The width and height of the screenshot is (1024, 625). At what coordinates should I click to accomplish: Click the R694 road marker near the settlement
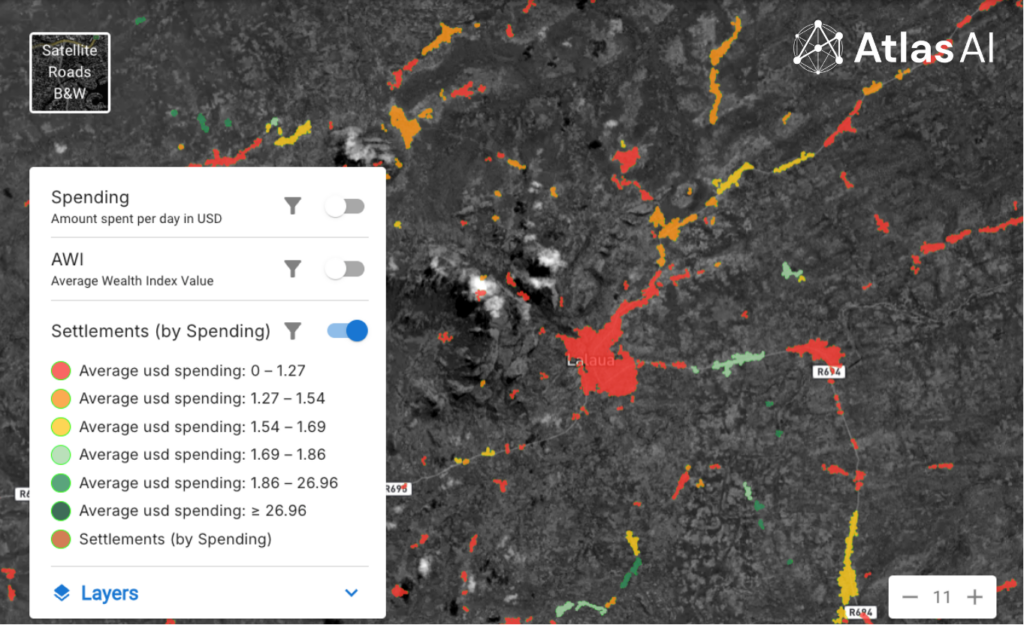[x=829, y=371]
